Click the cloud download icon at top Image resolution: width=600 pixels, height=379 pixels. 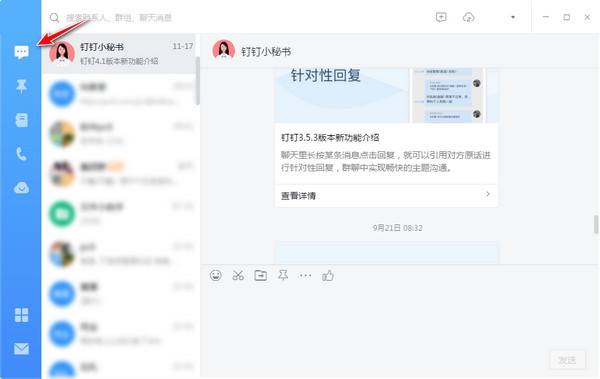click(469, 17)
